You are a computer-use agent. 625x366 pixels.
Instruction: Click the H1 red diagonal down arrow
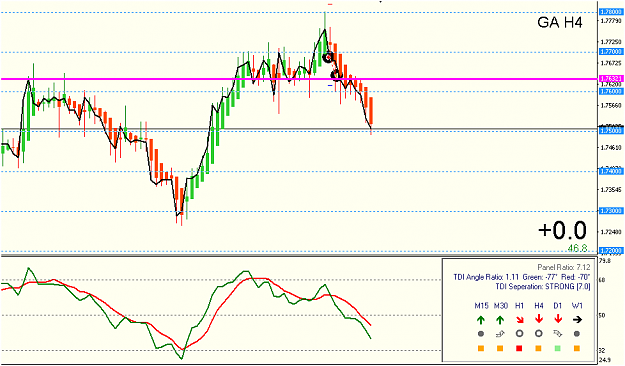[519, 319]
